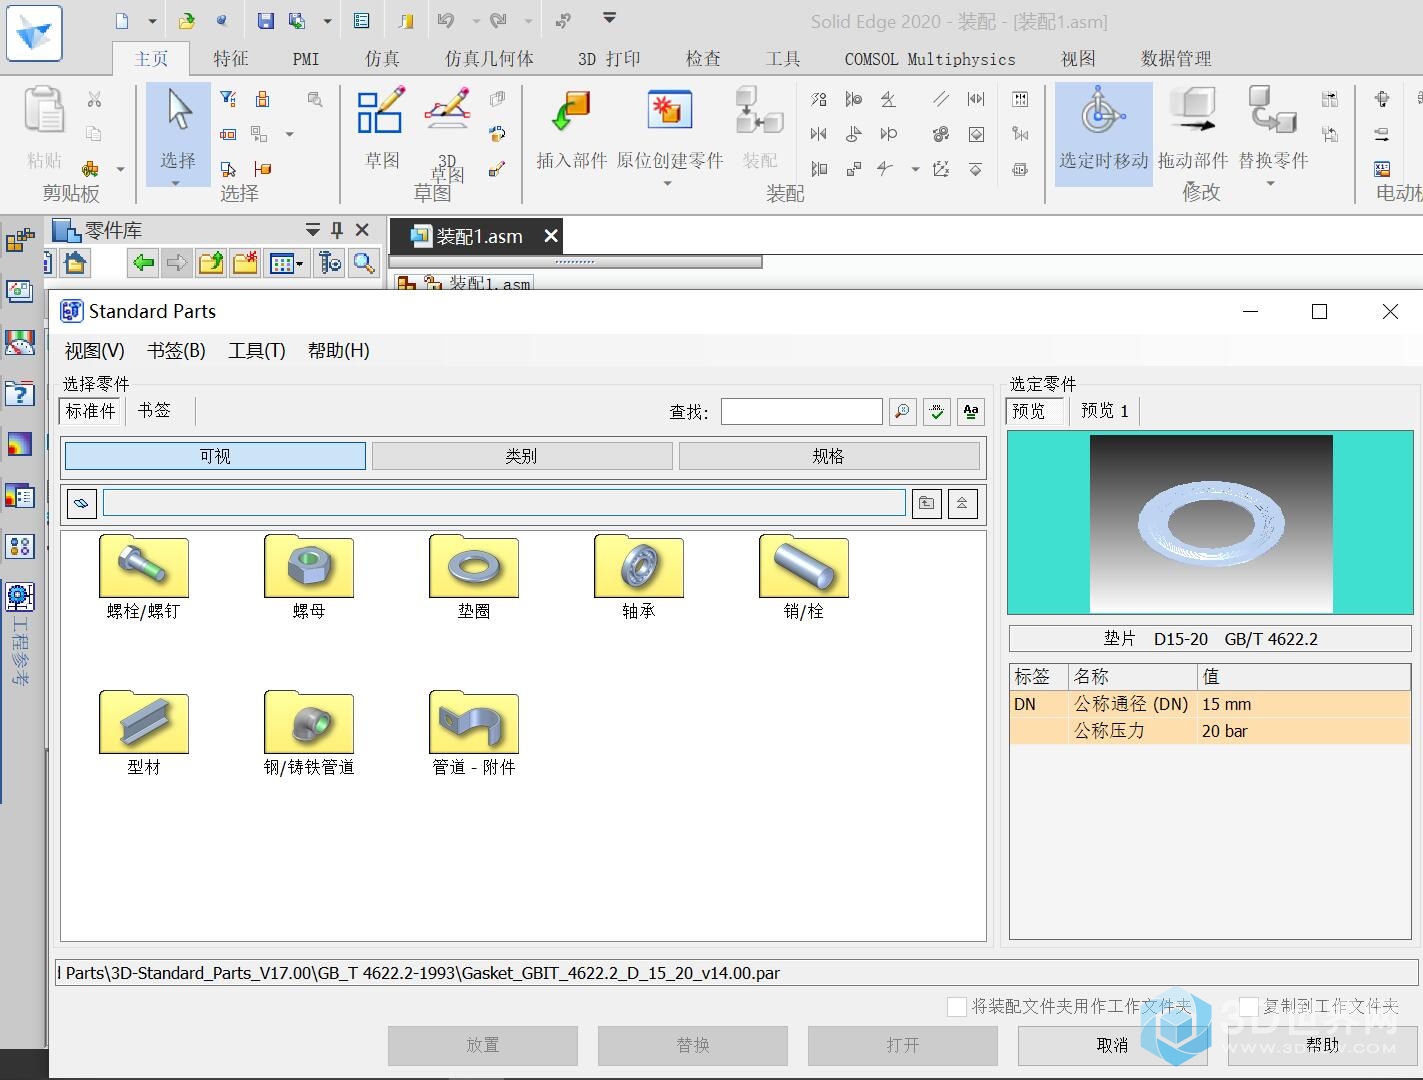1423x1080 pixels.
Task: Select the 规格 specification button
Action: point(829,456)
